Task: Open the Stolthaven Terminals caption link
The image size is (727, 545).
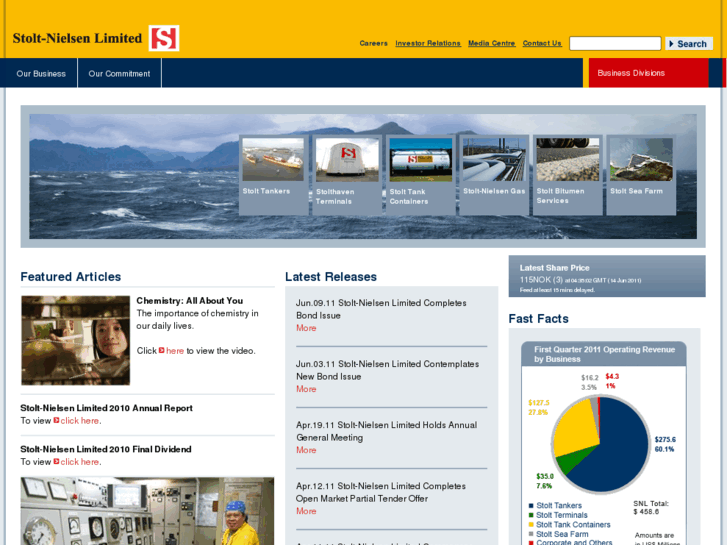Action: pos(335,196)
